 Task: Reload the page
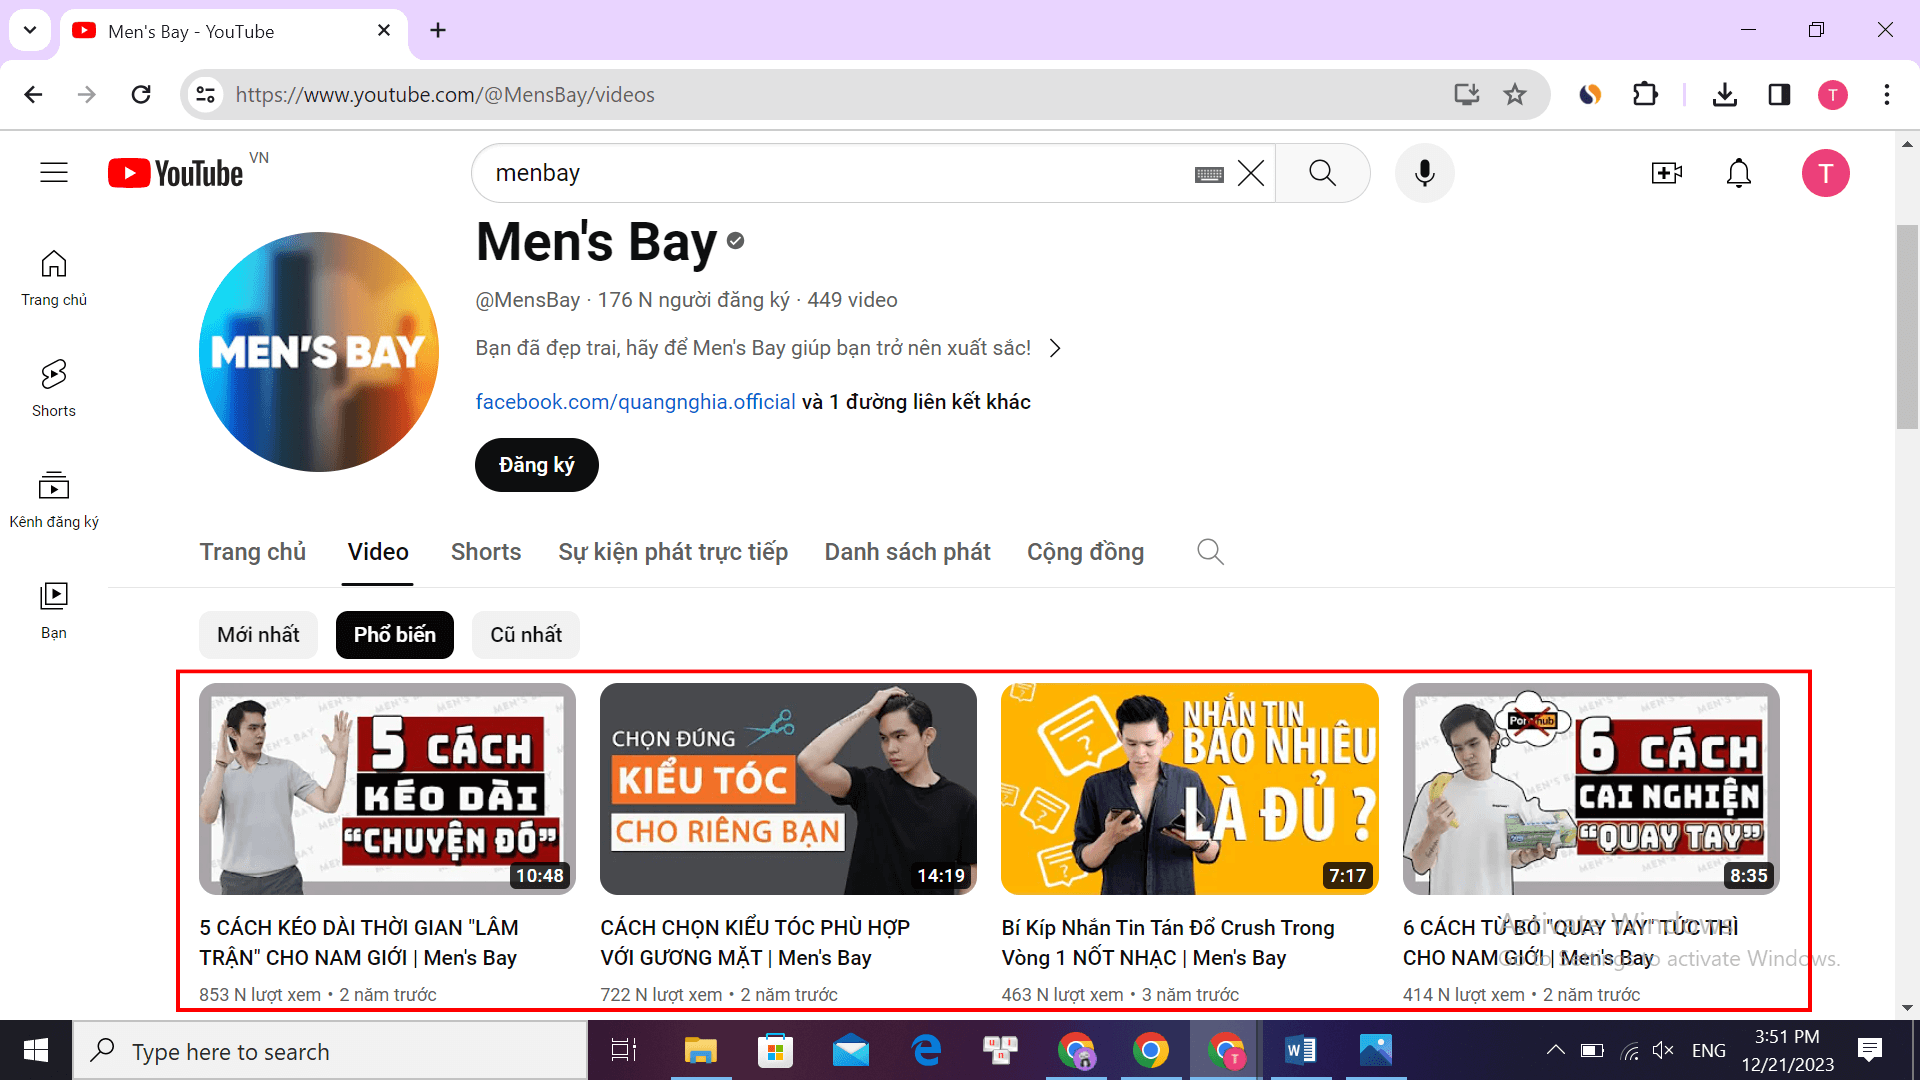[x=141, y=94]
